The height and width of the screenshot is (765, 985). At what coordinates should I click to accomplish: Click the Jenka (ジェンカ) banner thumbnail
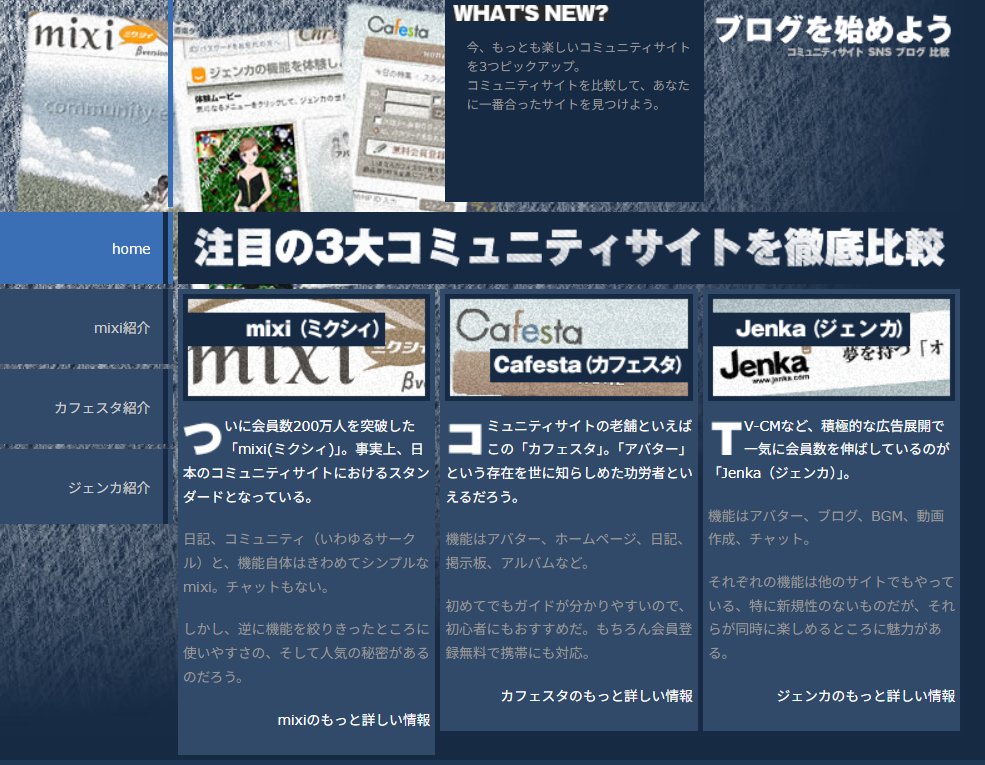coord(831,347)
